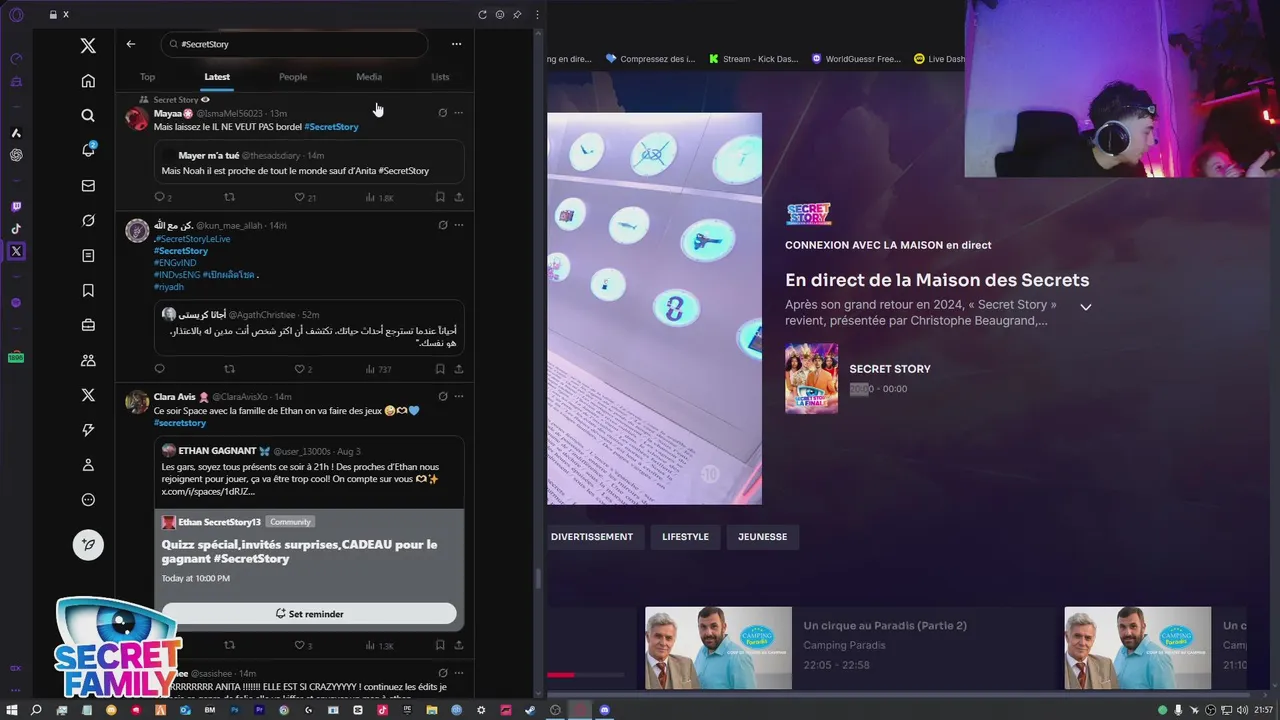Open Discord from the taskbar

pos(604,710)
